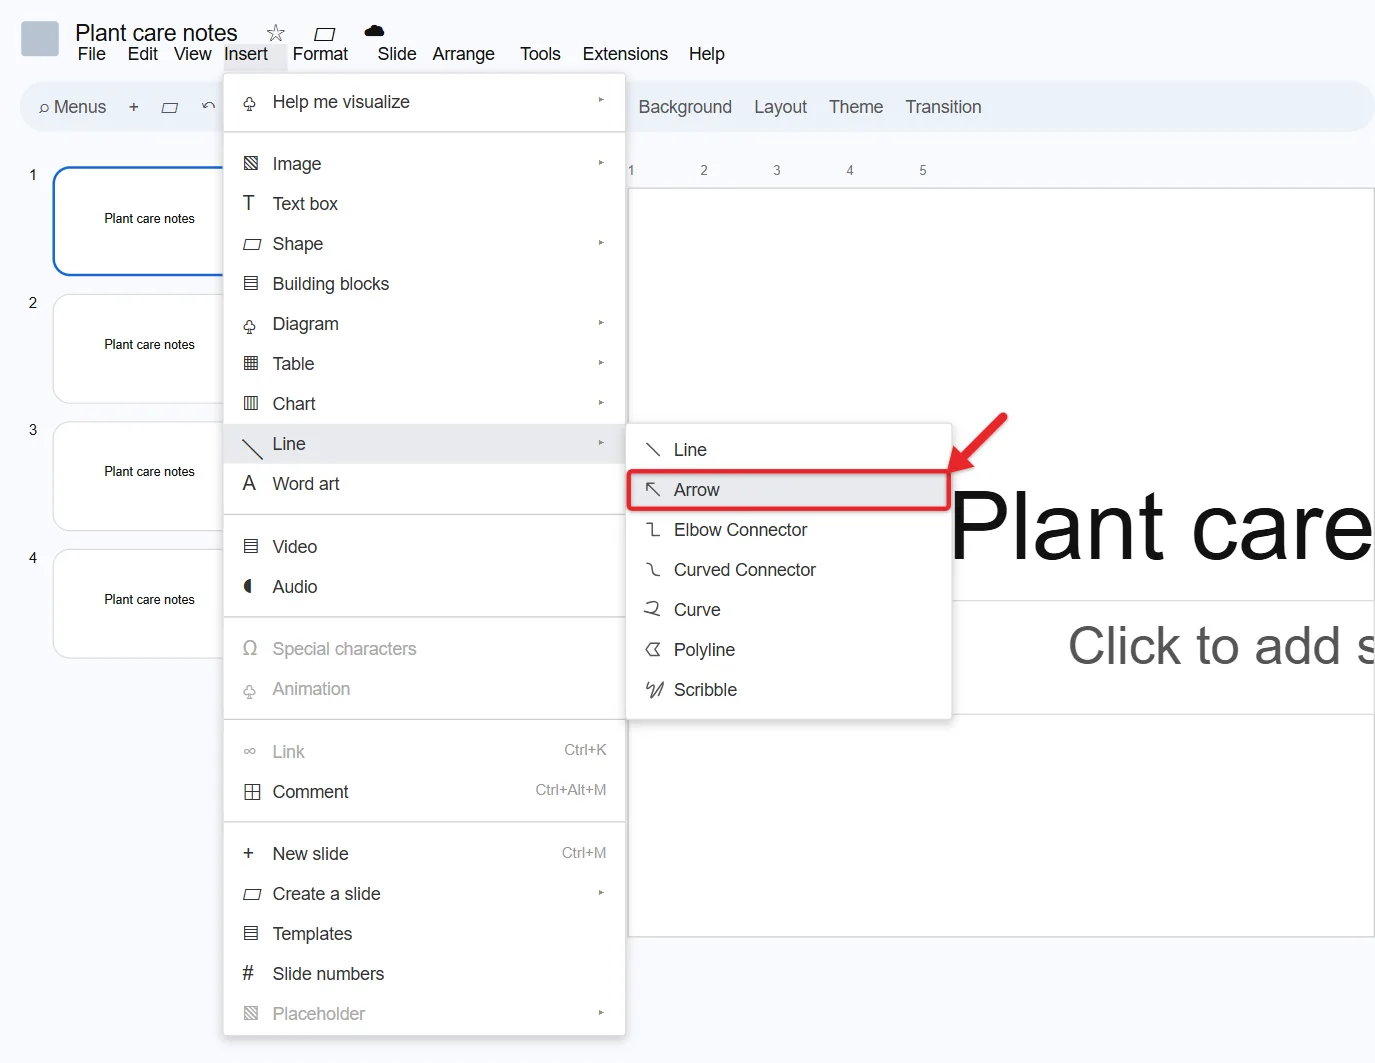Expand the Diagram submenu arrow
Screen dimensions: 1375x1063
pos(601,322)
